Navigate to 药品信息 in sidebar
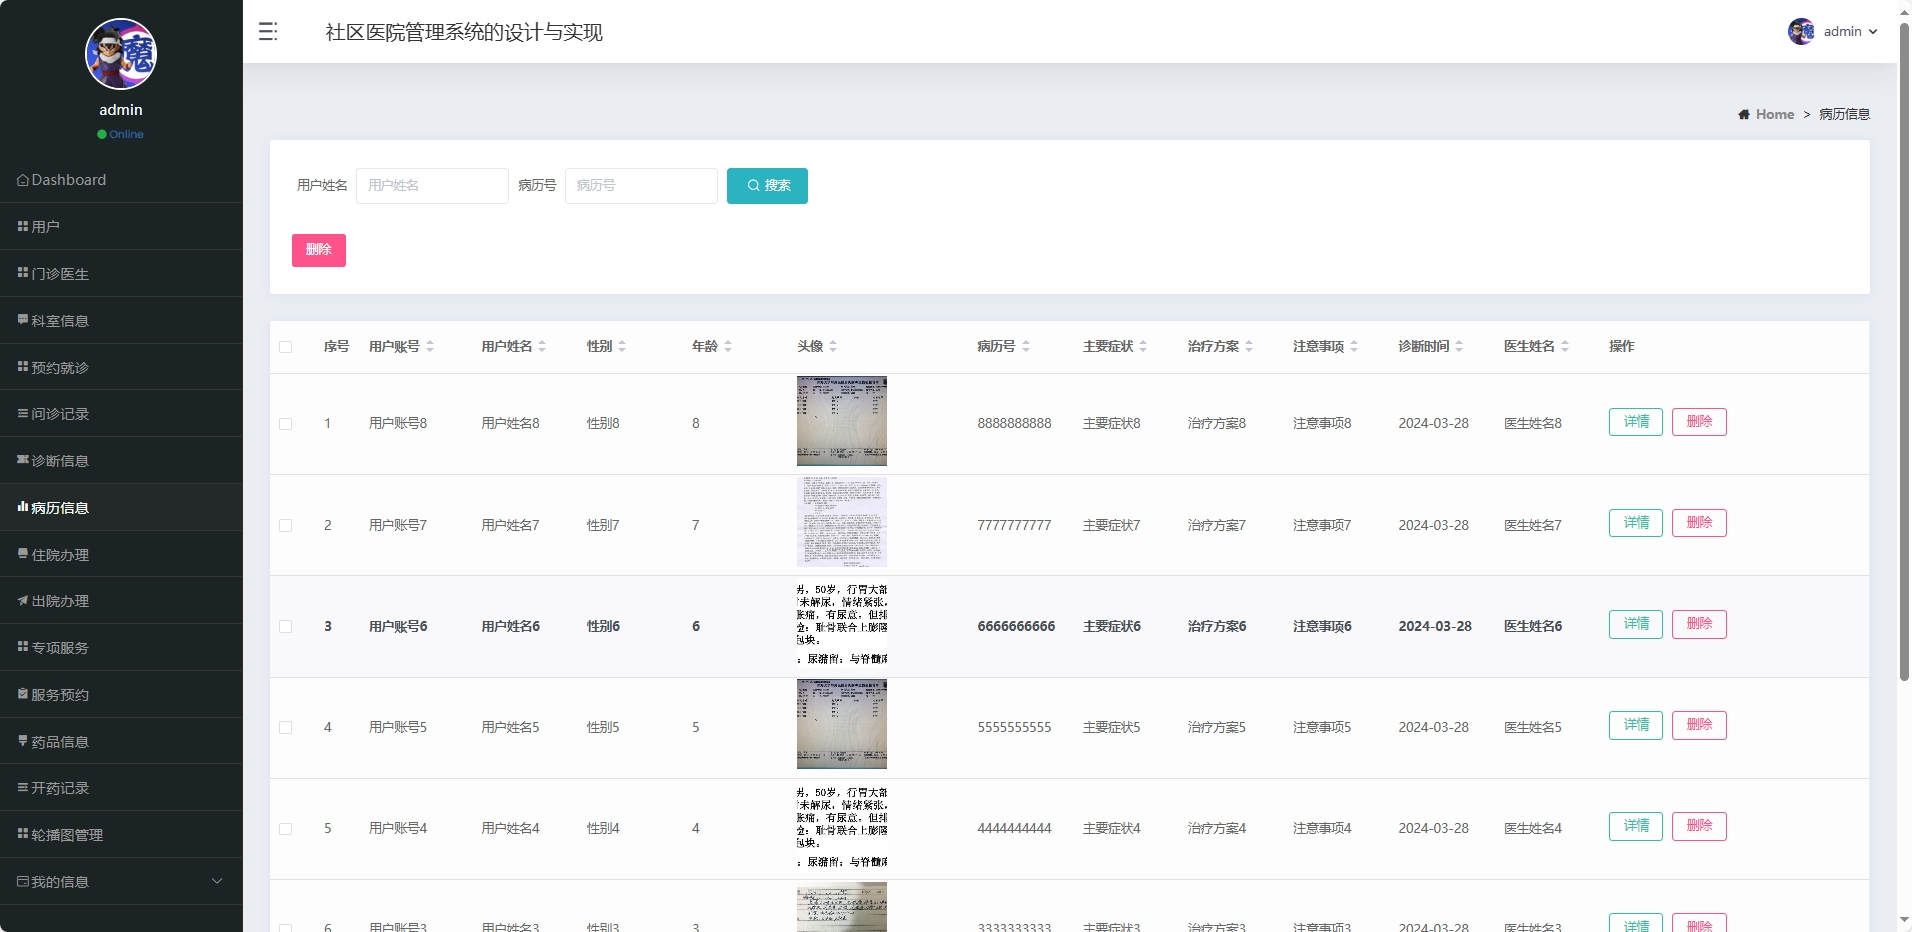The width and height of the screenshot is (1912, 932). [x=121, y=741]
